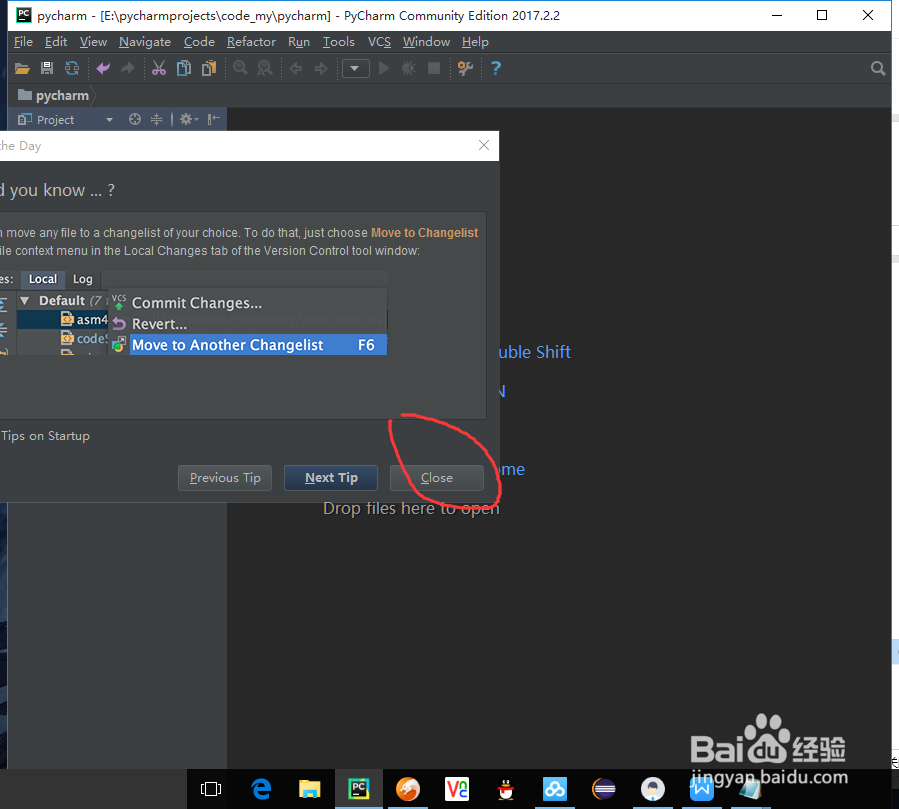Click the Previous Tip button

click(x=225, y=478)
